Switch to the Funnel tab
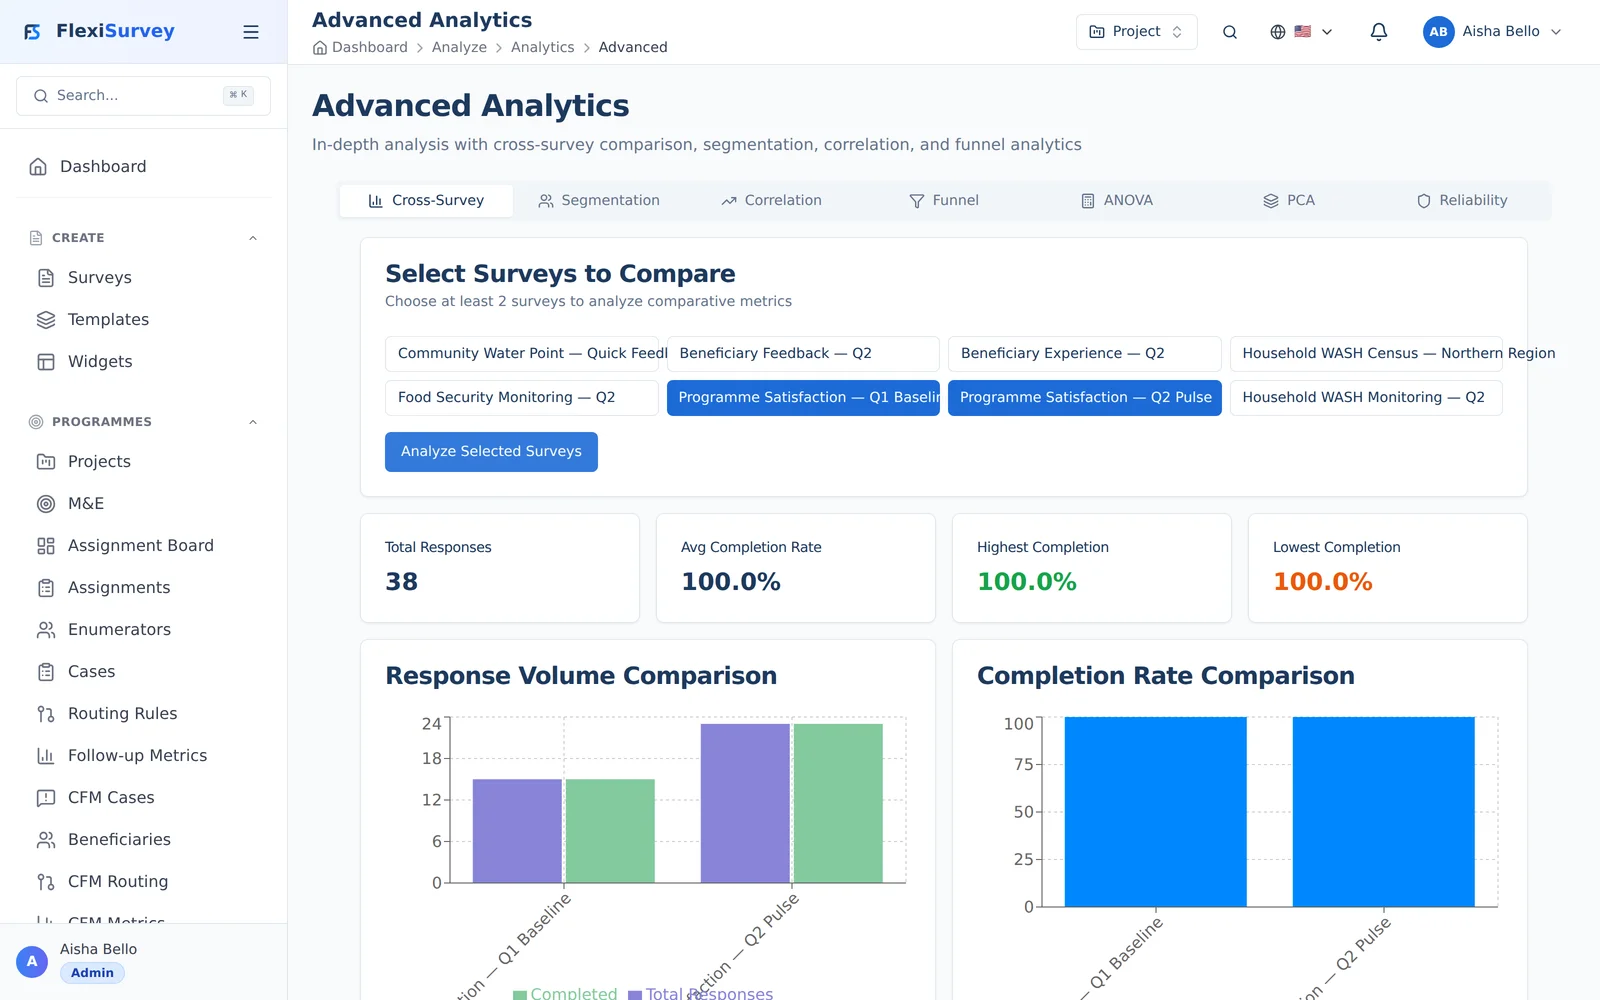This screenshot has height=1000, width=1600. [945, 201]
